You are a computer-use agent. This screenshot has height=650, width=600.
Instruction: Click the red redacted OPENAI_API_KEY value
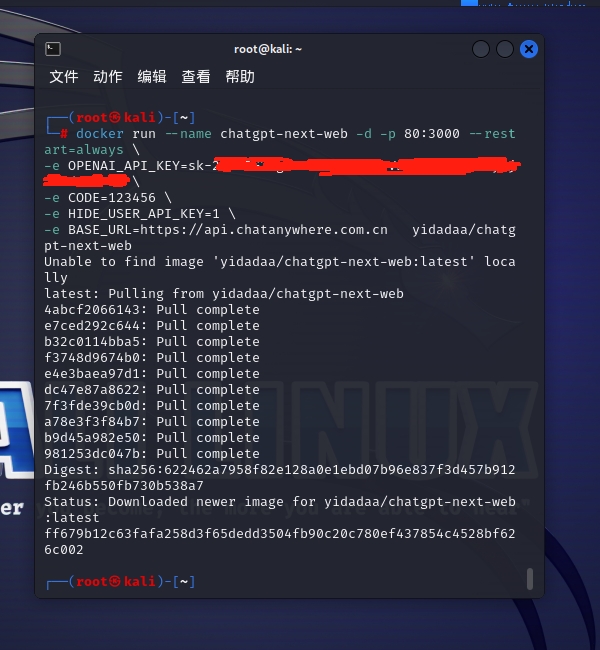[x=282, y=171]
